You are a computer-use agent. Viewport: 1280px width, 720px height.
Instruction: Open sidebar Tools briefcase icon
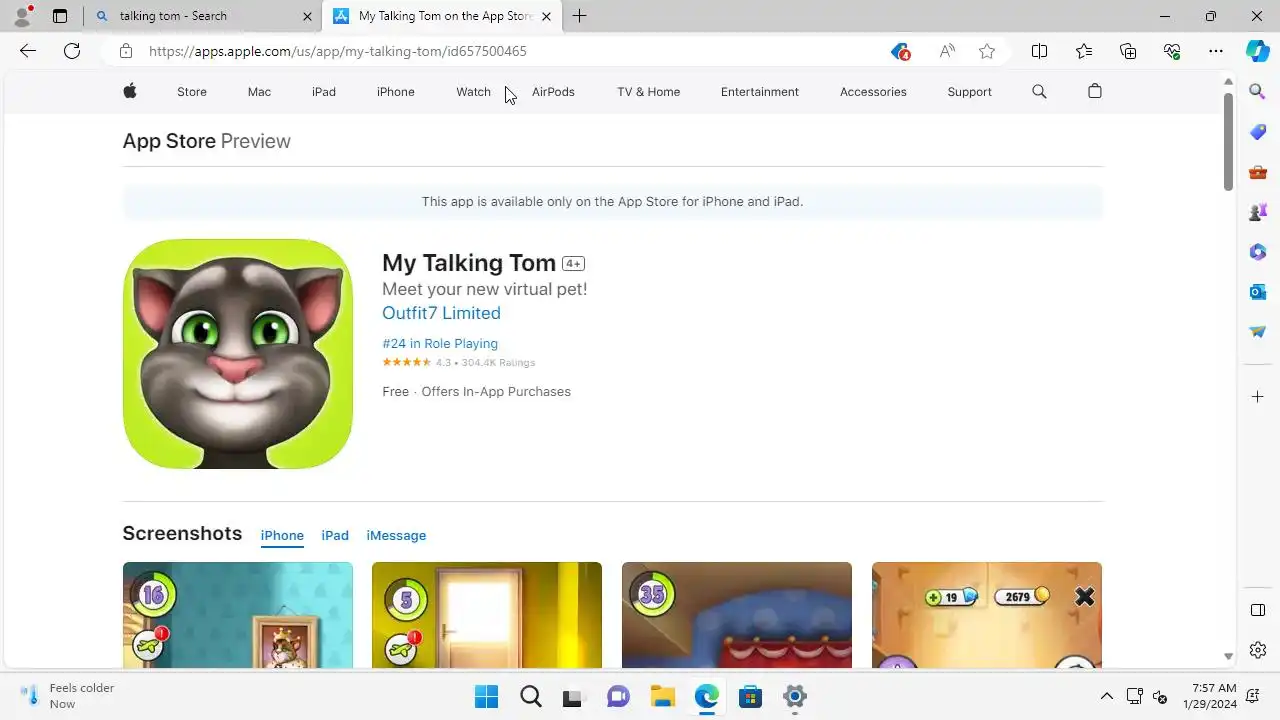tap(1258, 172)
